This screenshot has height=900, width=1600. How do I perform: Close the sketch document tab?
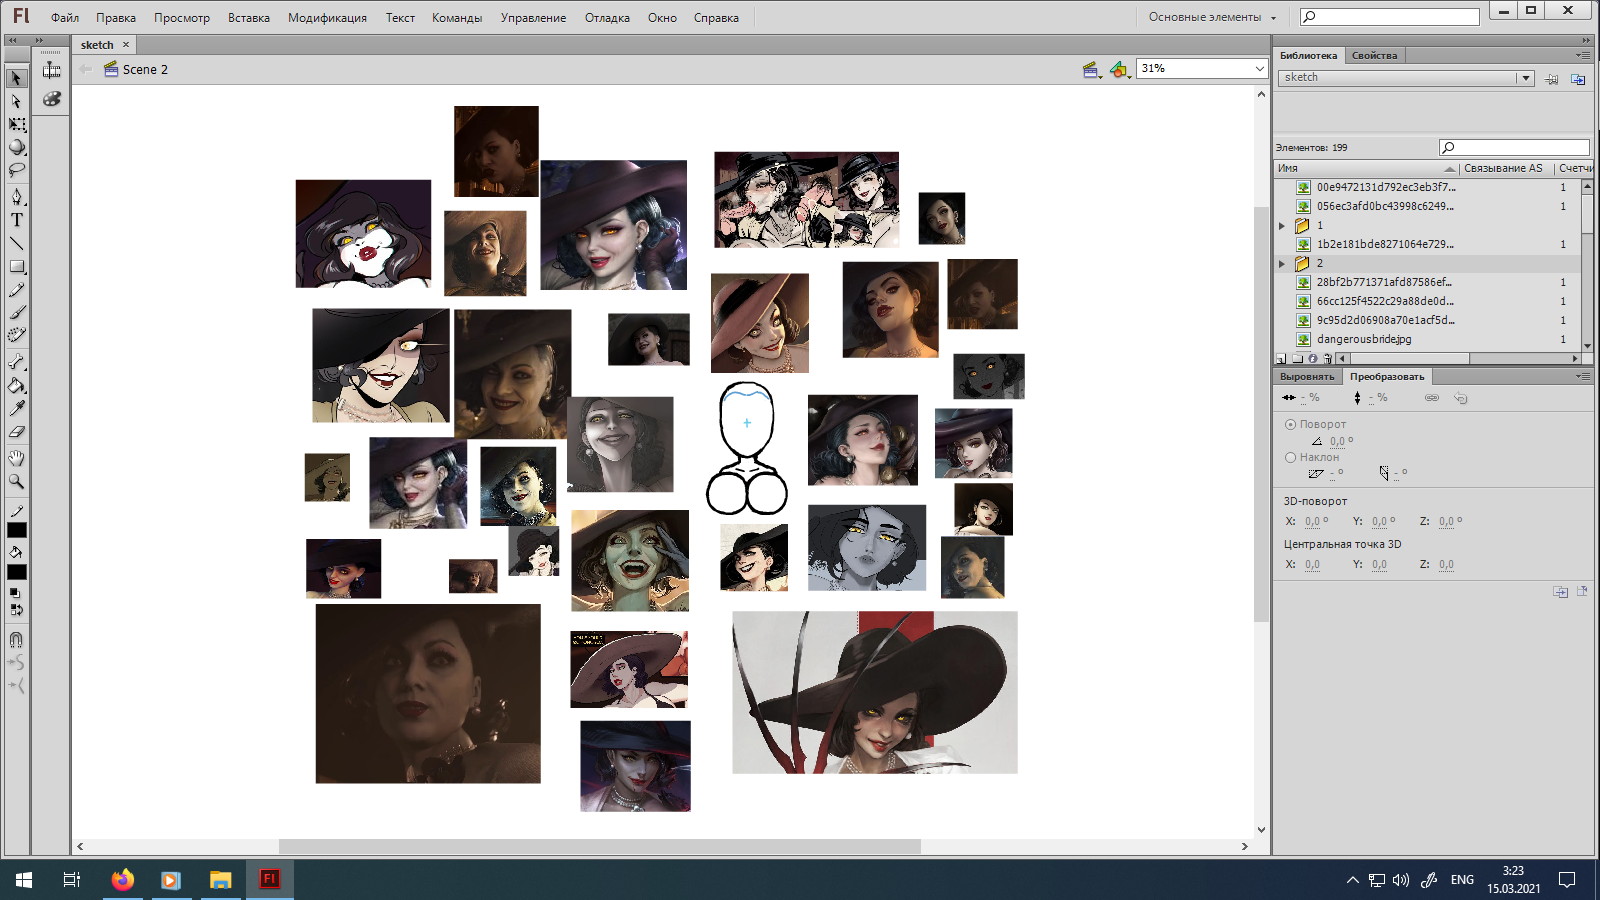pos(126,45)
